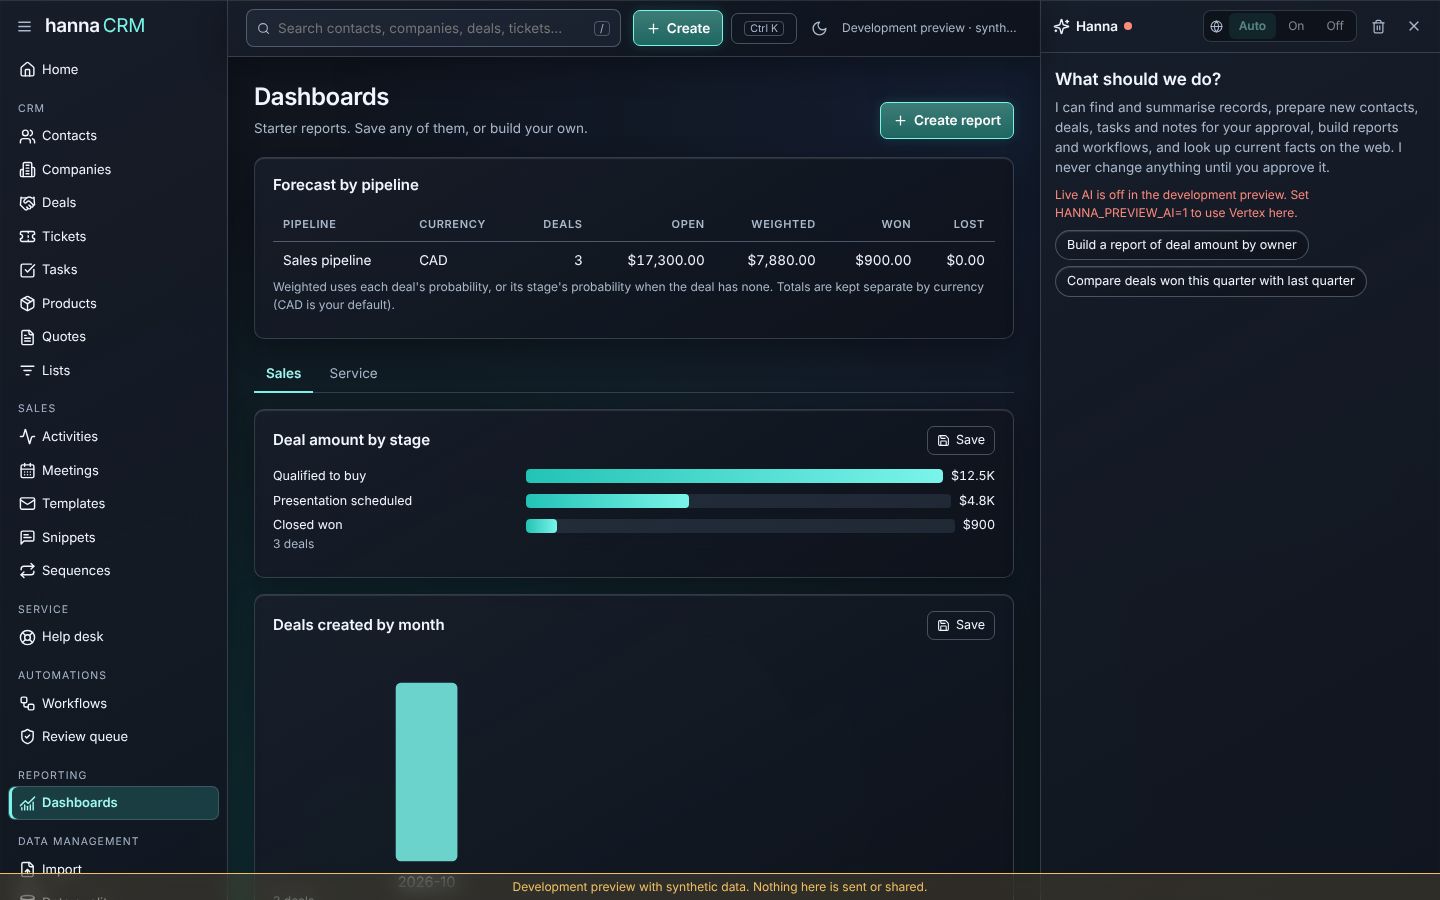Open command palette via Ctrl K button
The width and height of the screenshot is (1440, 900).
tap(764, 28)
